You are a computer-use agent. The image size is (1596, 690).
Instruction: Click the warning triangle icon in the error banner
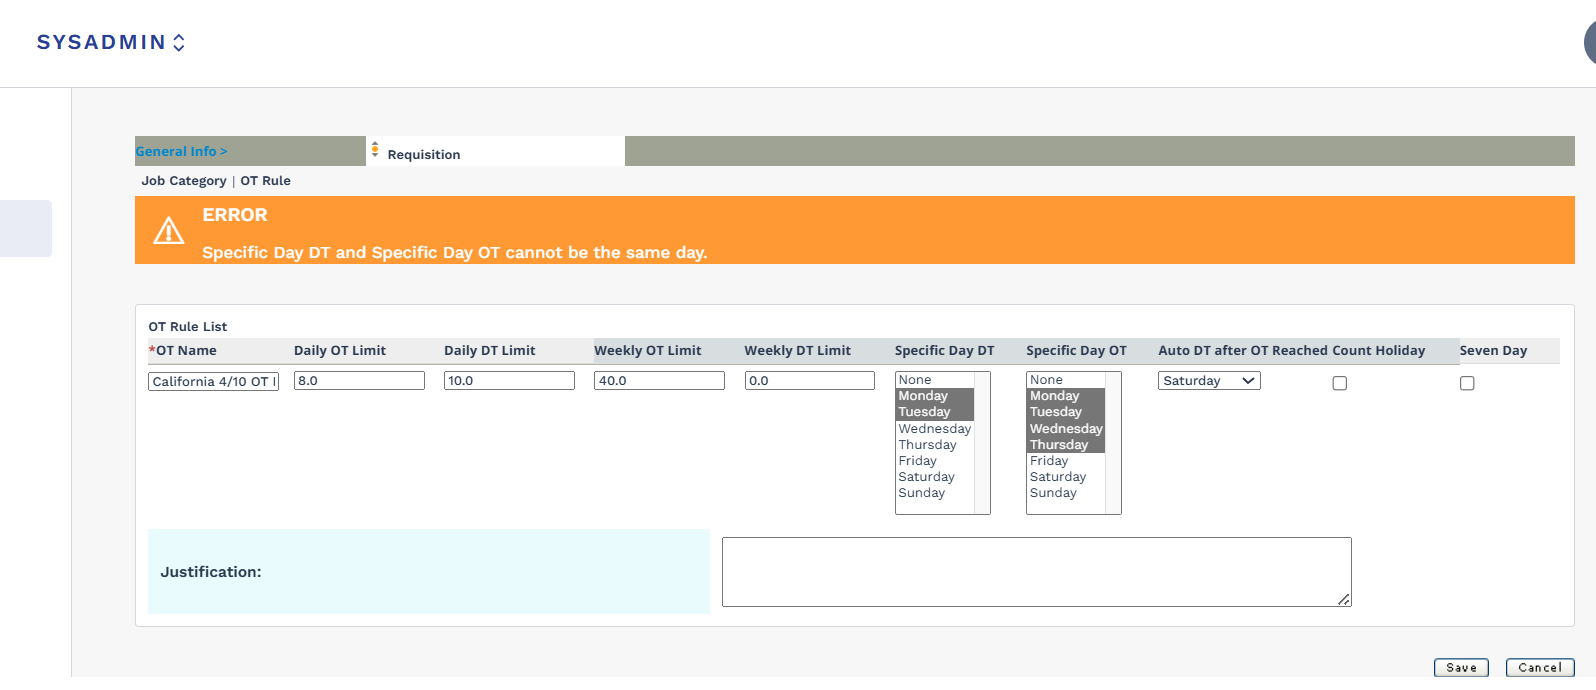click(169, 231)
